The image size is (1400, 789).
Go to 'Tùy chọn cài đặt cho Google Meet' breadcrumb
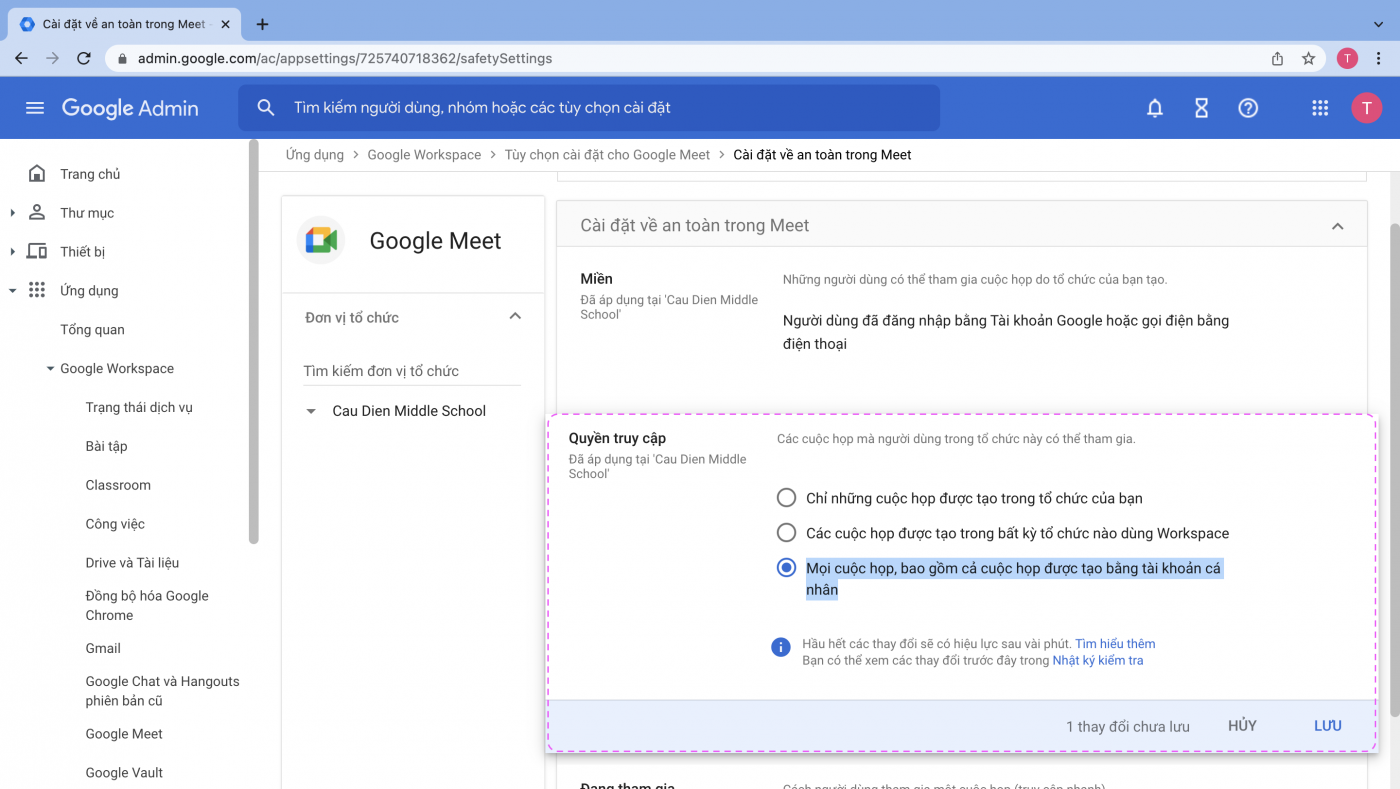coord(607,155)
